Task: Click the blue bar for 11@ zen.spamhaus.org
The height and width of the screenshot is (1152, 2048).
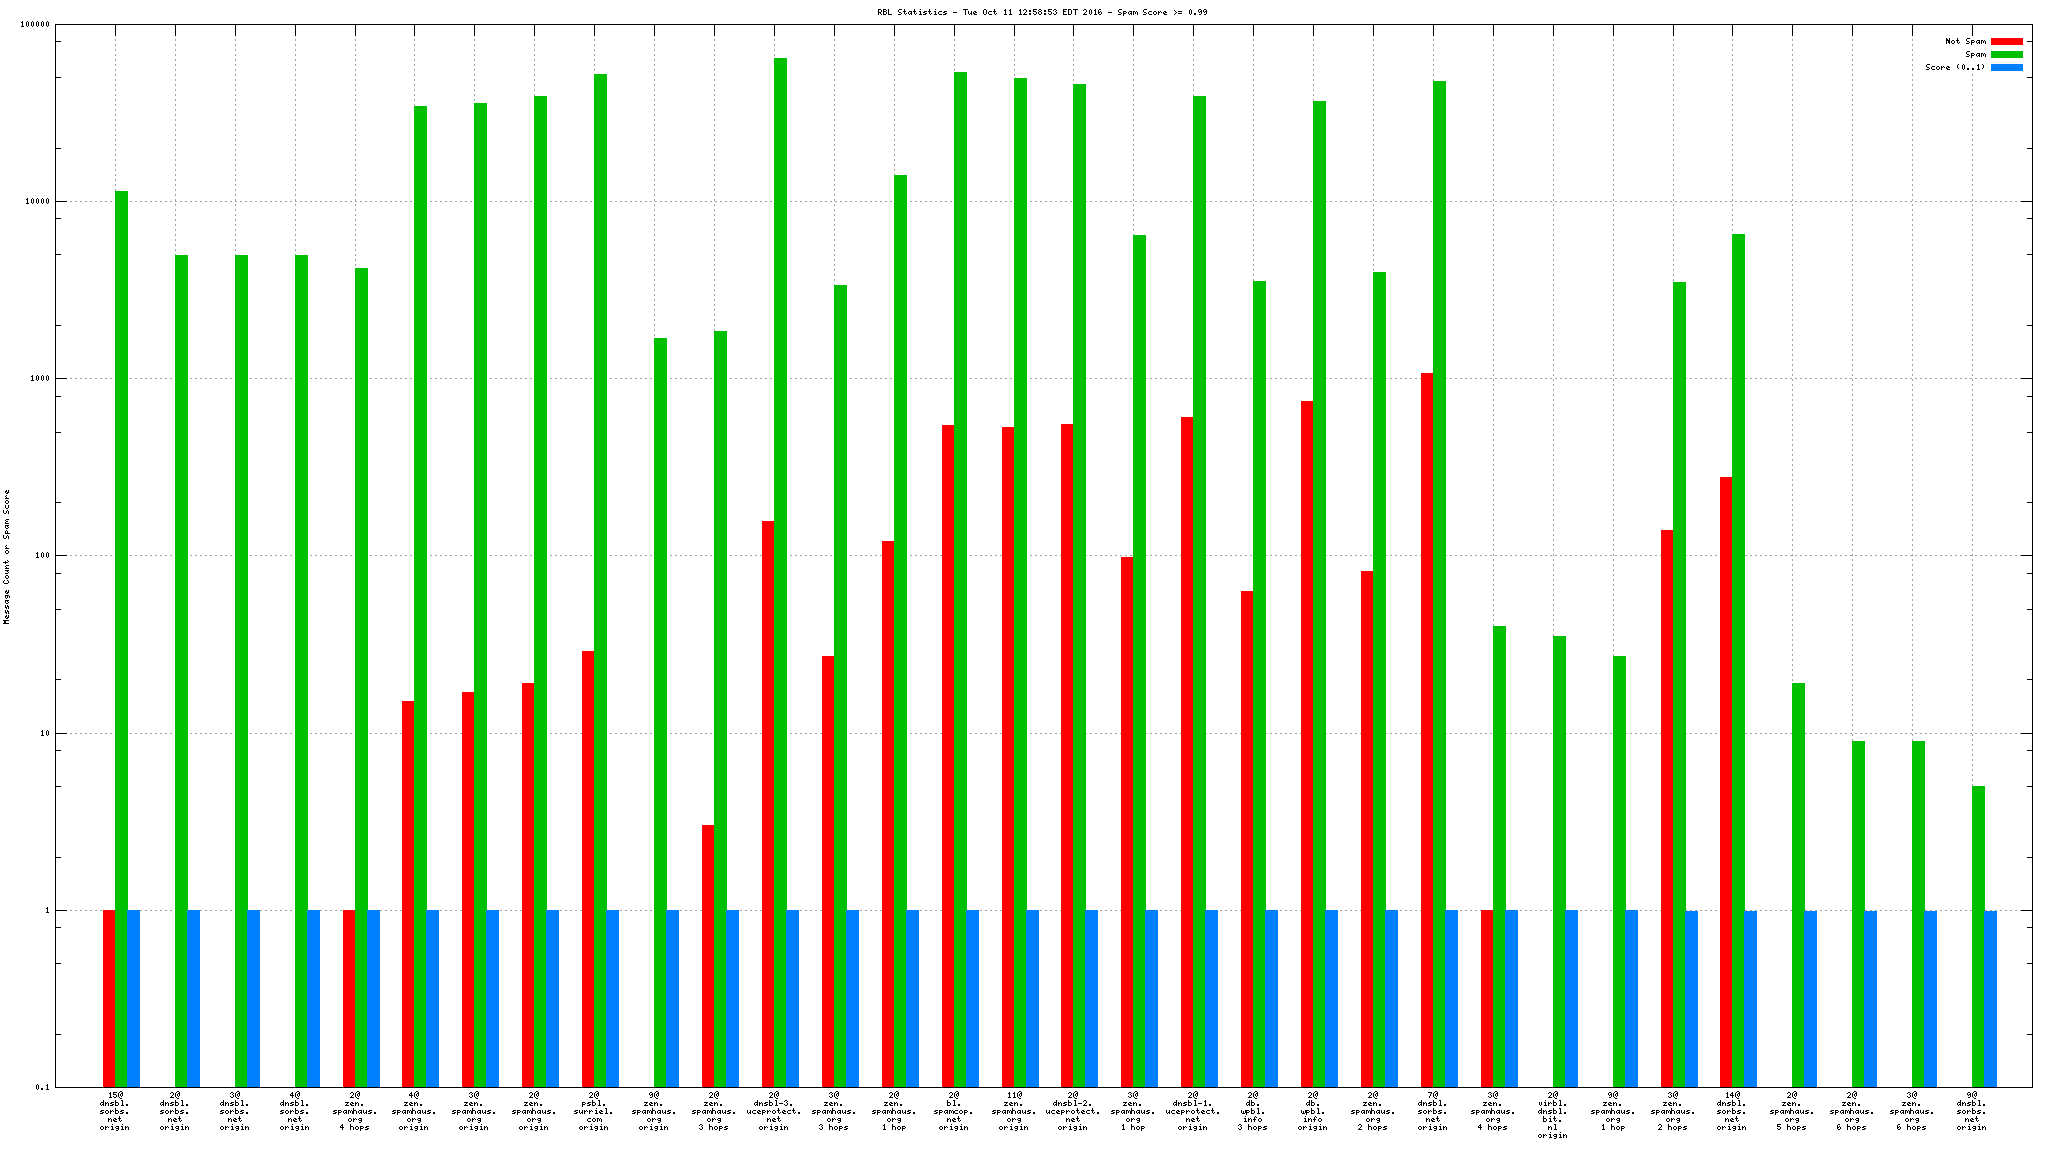Action: pyautogui.click(x=1032, y=998)
